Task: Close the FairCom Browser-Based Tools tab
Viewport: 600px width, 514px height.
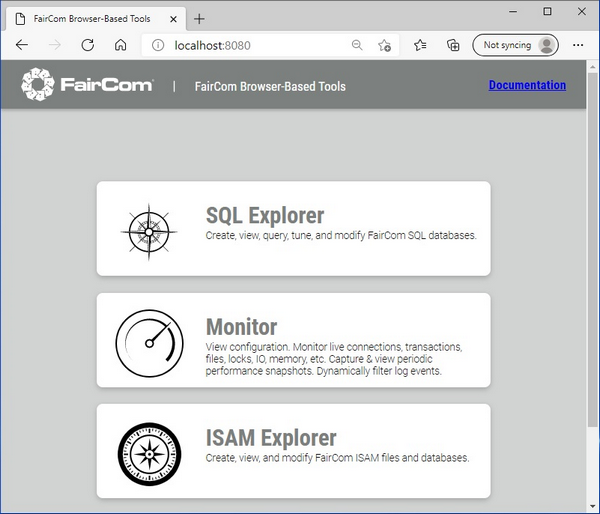Action: (x=173, y=19)
